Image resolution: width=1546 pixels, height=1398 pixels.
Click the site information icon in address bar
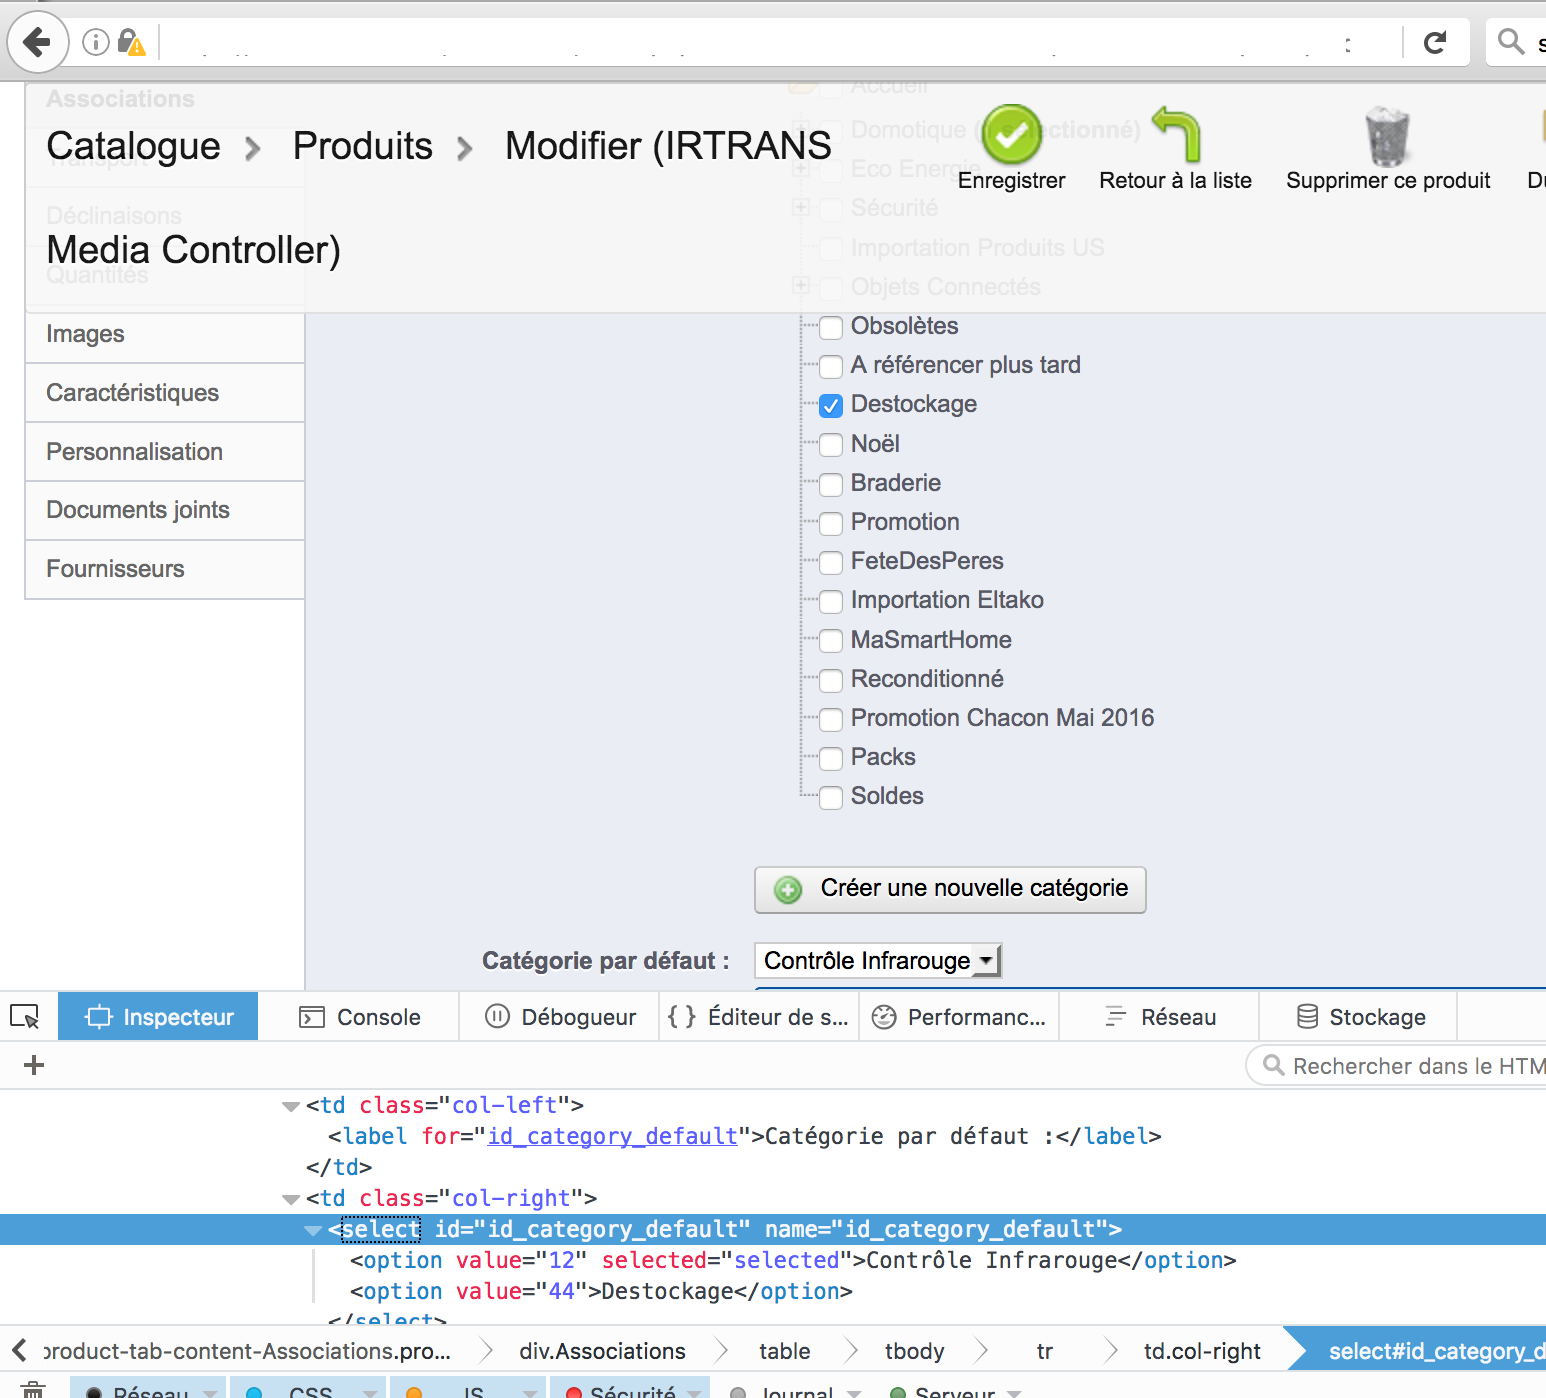coord(96,42)
